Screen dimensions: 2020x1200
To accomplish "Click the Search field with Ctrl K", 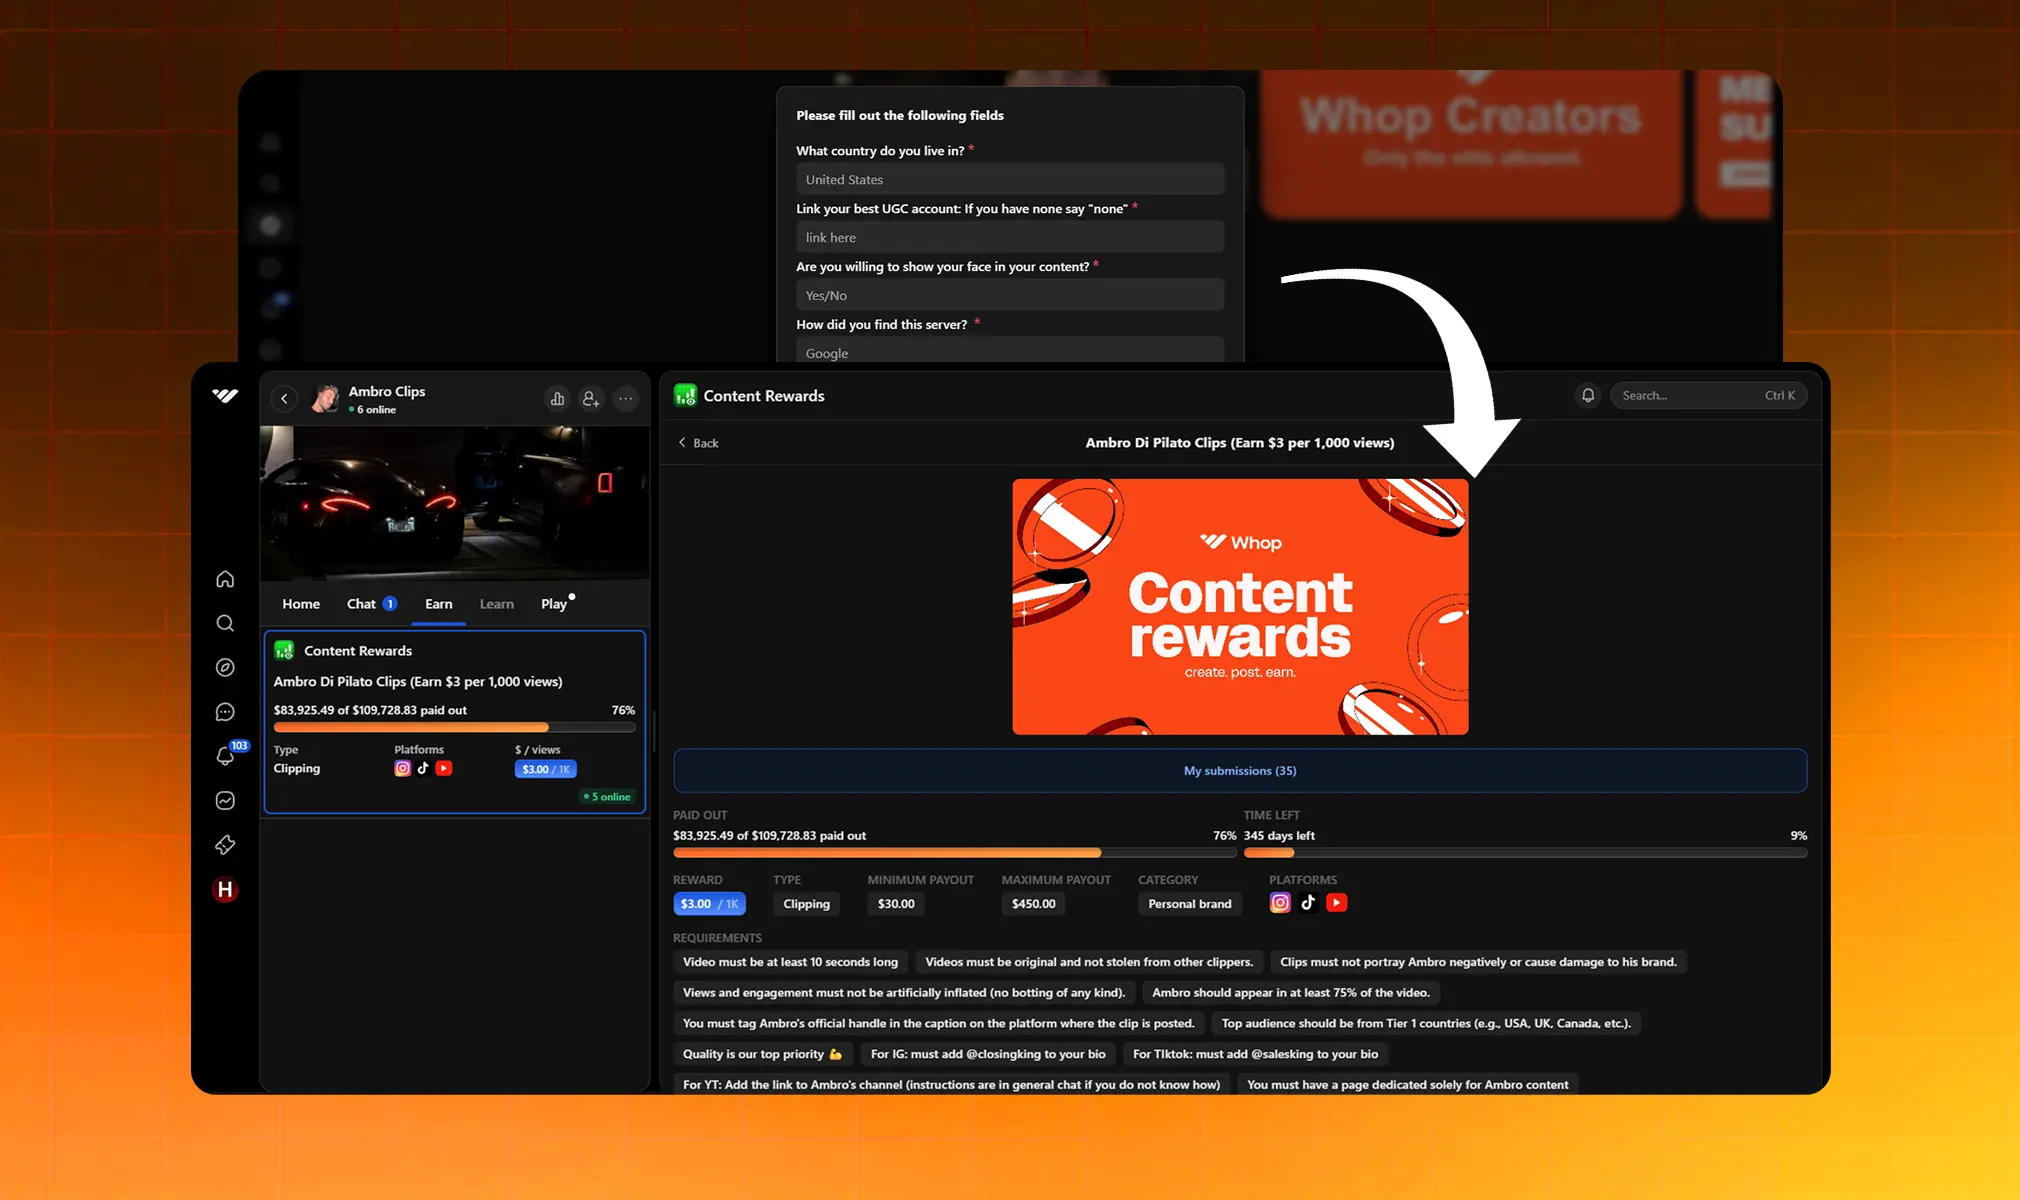I will 1708,395.
